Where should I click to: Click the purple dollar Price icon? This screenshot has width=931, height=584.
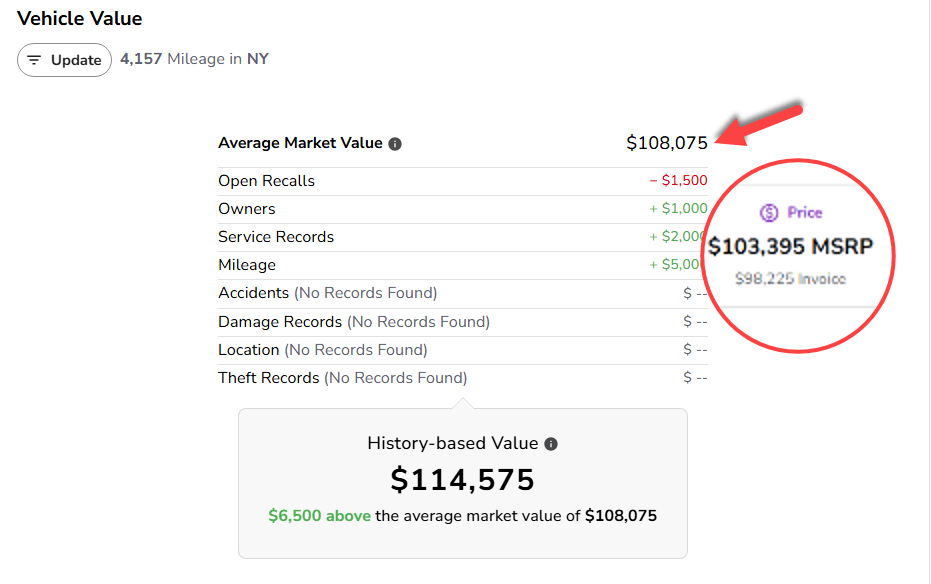[769, 212]
